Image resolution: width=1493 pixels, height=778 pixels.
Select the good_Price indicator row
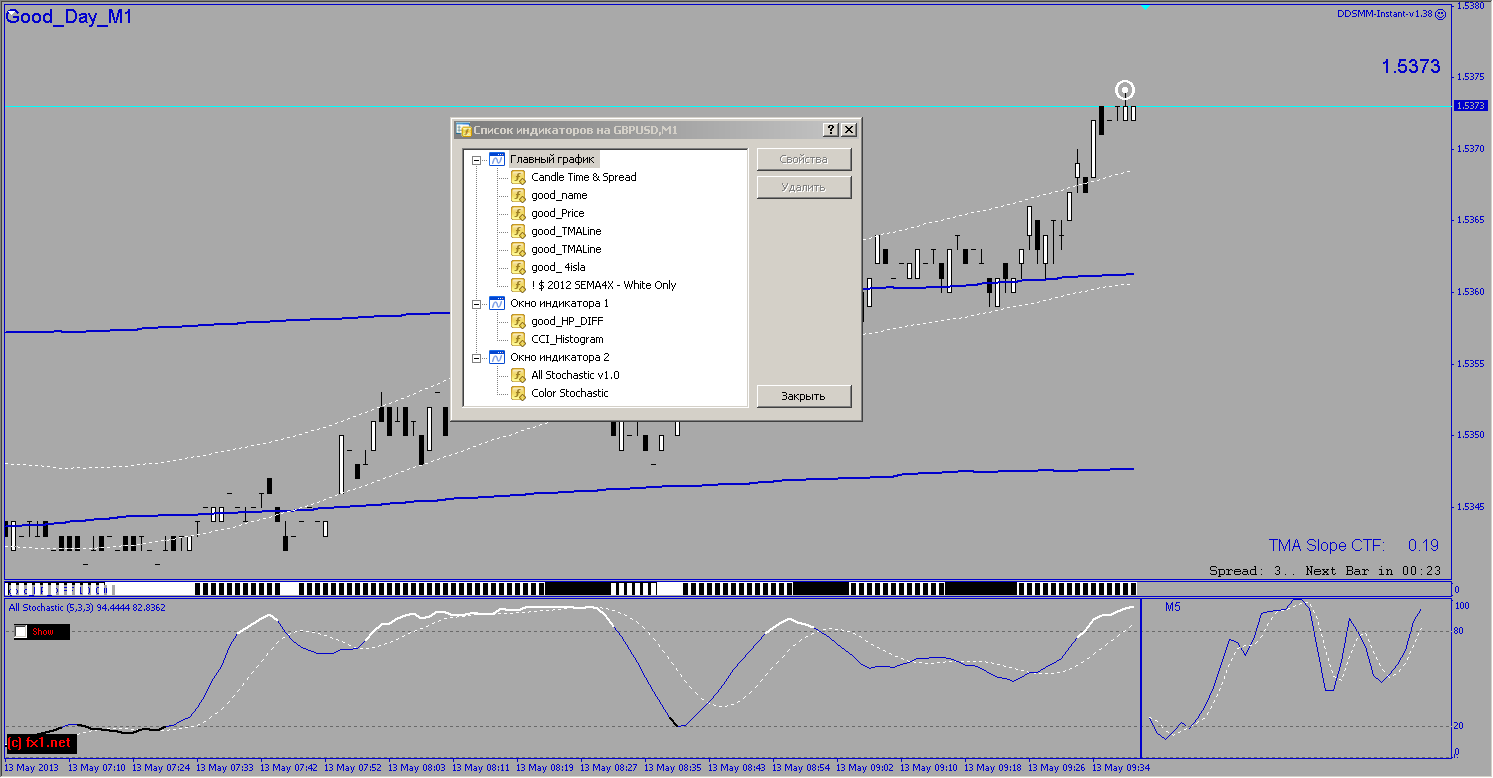[558, 213]
